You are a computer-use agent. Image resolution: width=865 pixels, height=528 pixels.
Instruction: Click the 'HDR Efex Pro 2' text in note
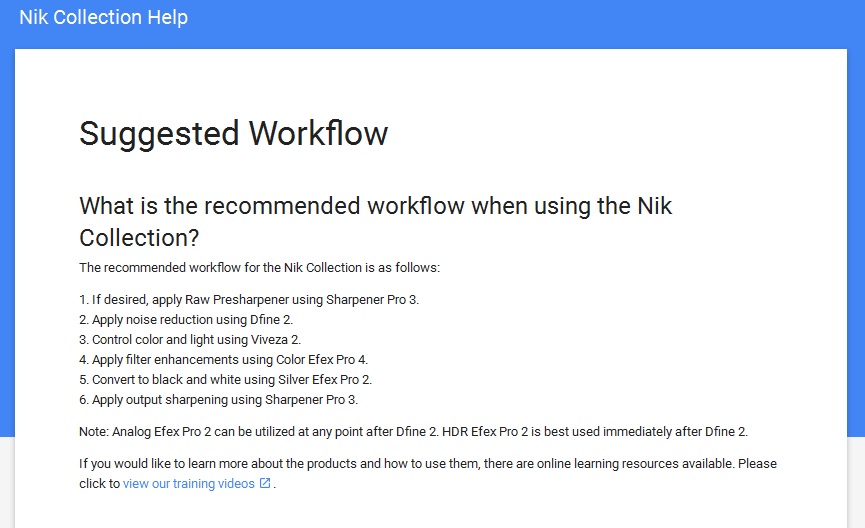[485, 431]
